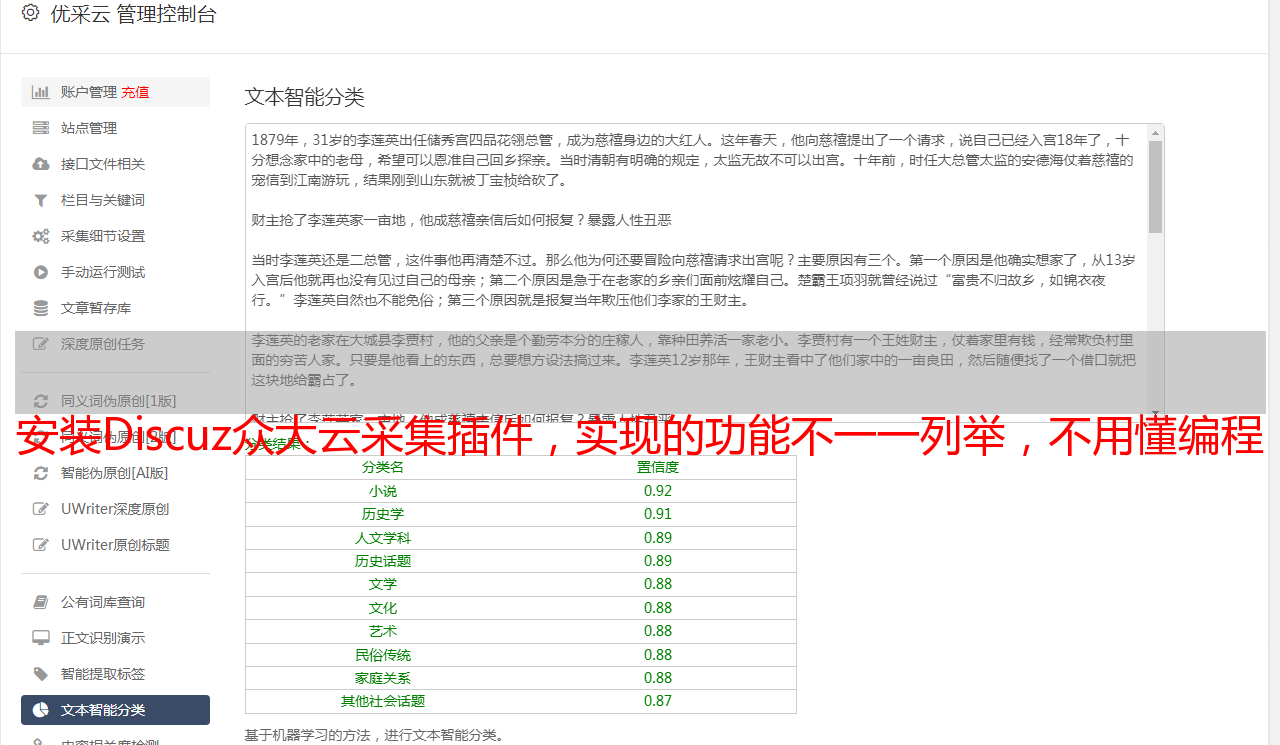Image resolution: width=1280 pixels, height=745 pixels.
Task: Select the 历史话题 category cell
Action: point(383,561)
